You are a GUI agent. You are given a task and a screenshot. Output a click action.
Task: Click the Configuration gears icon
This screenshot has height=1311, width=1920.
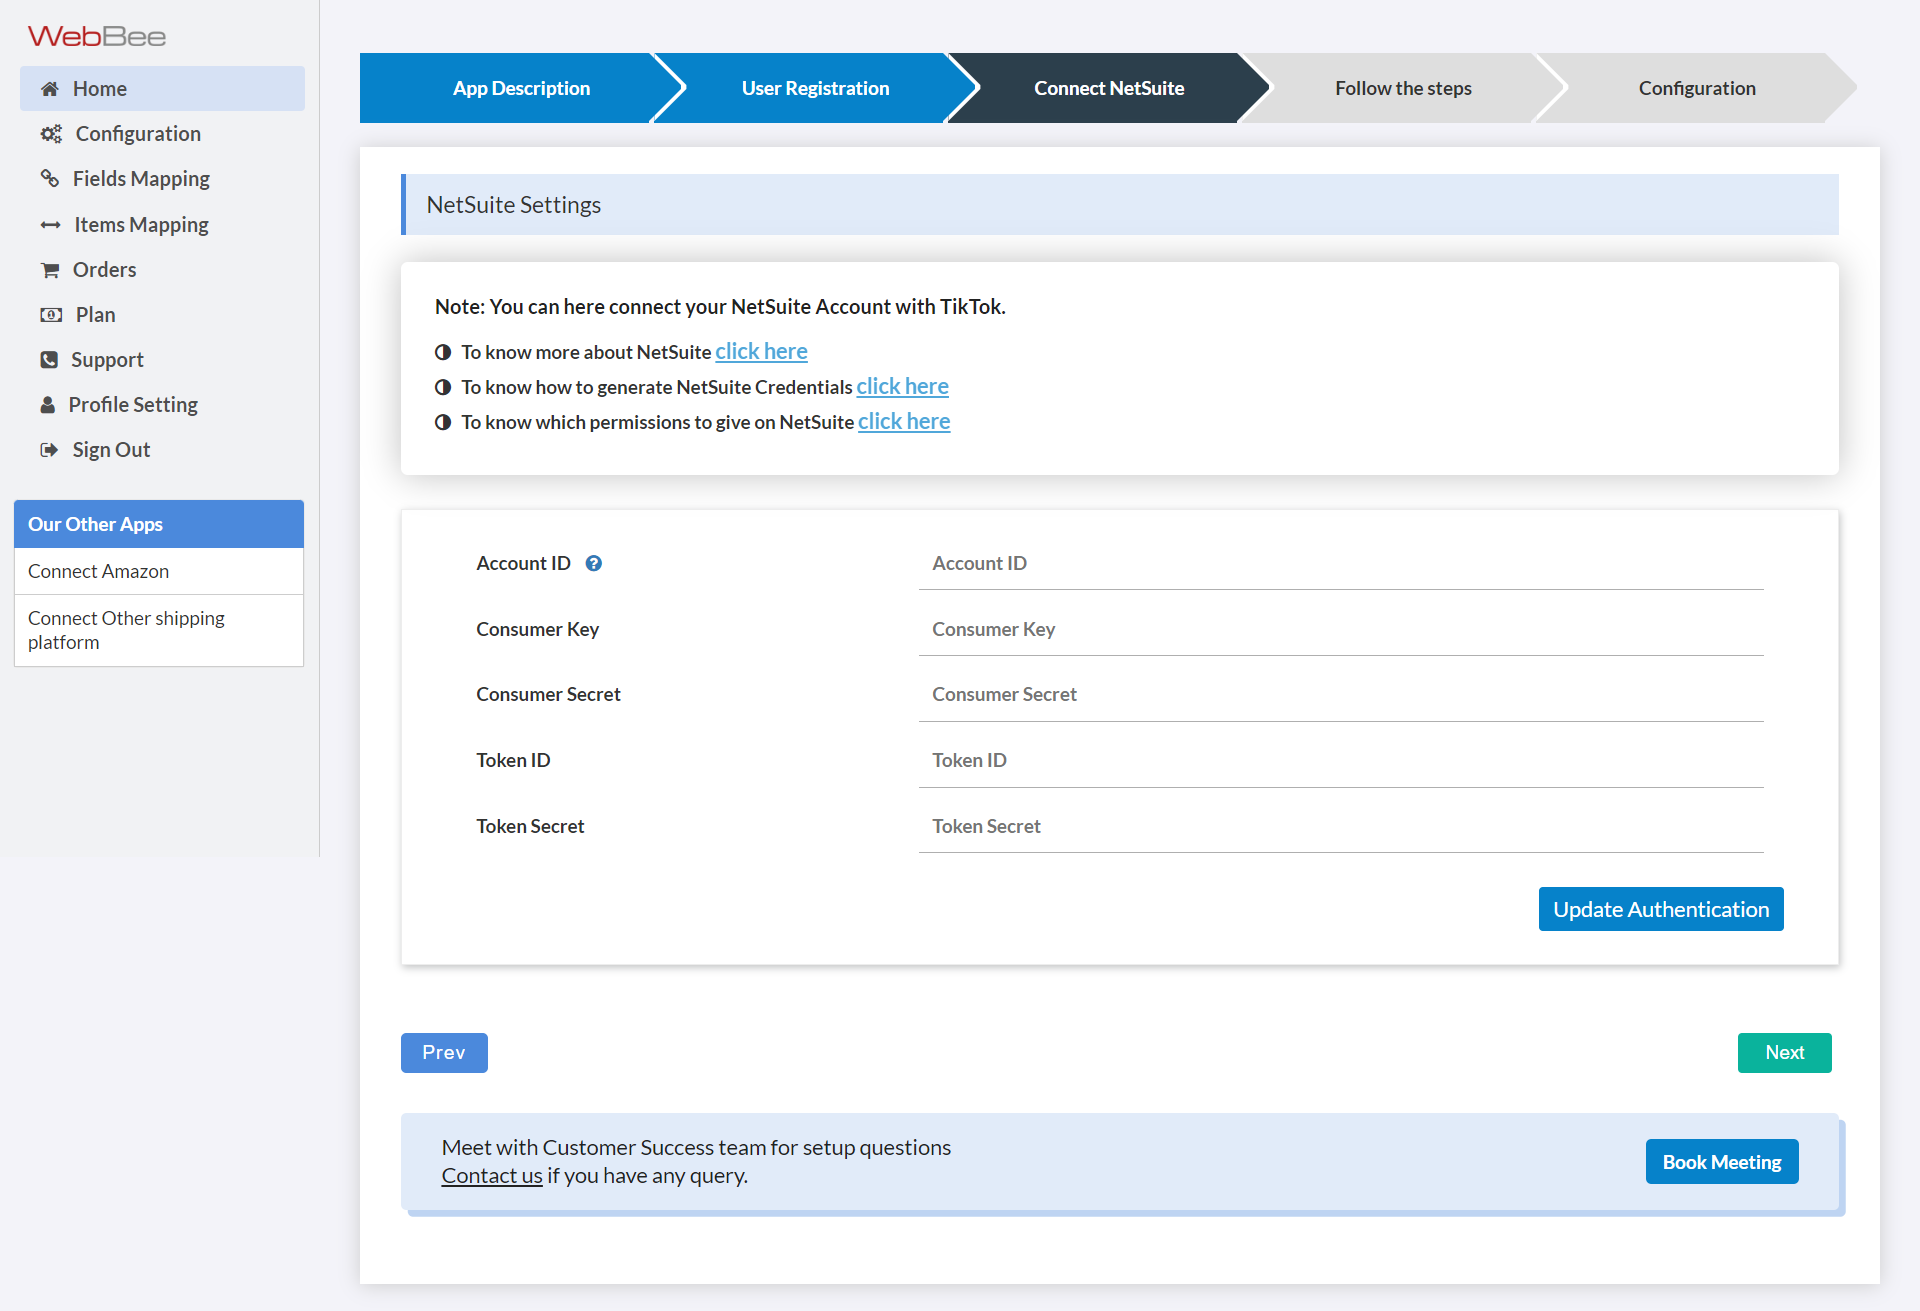51,134
